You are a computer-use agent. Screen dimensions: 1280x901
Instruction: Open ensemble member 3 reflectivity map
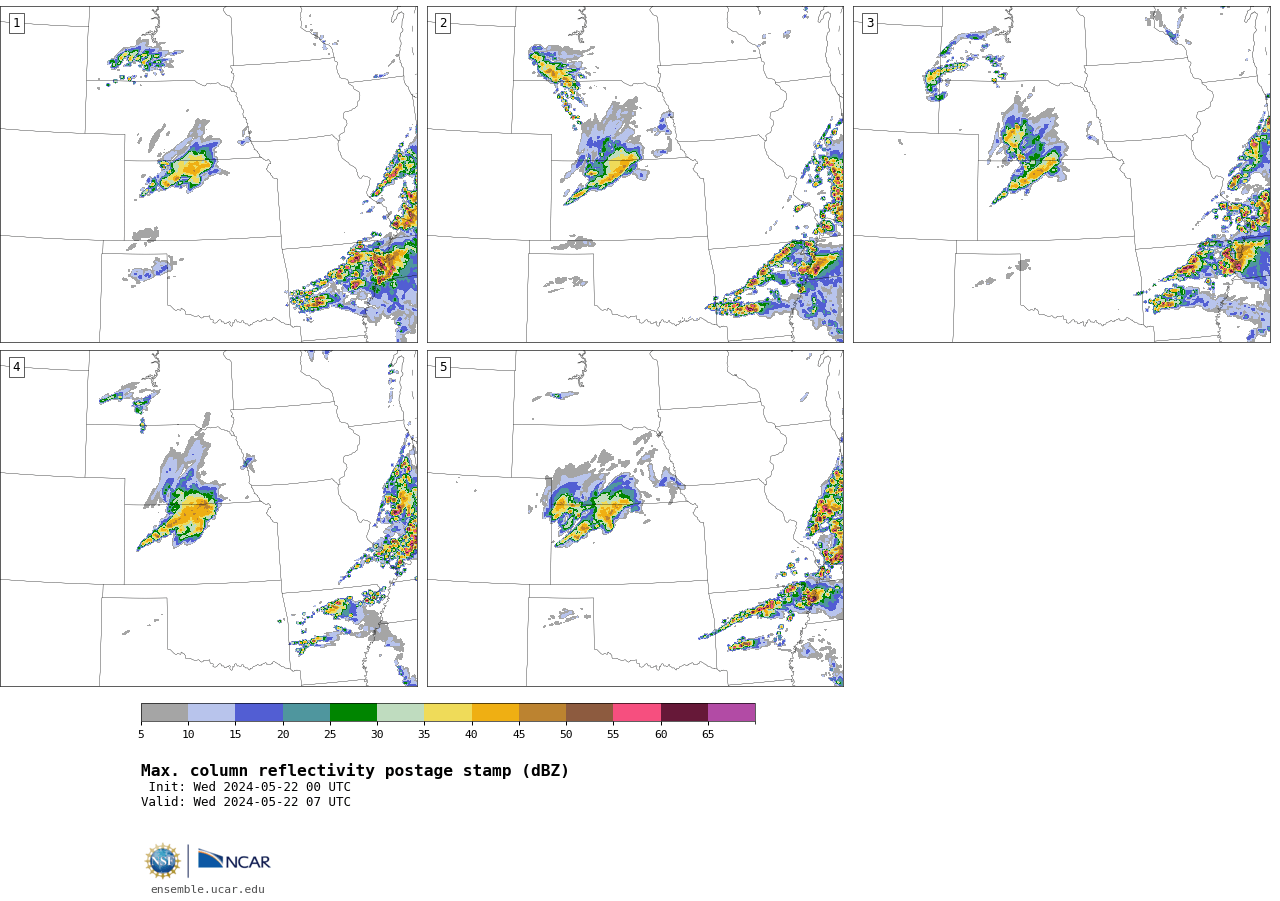pyautogui.click(x=1062, y=175)
